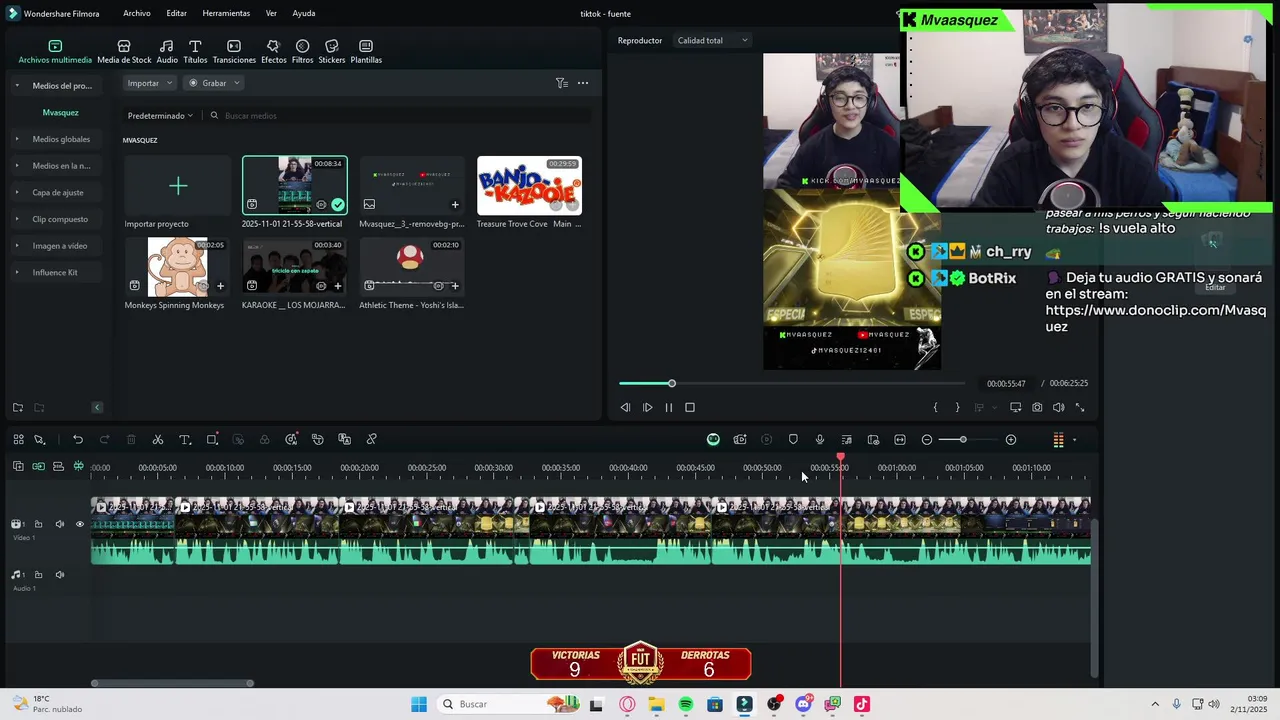This screenshot has width=1280, height=720.
Task: Open the Grabar dropdown
Action: click(x=214, y=83)
